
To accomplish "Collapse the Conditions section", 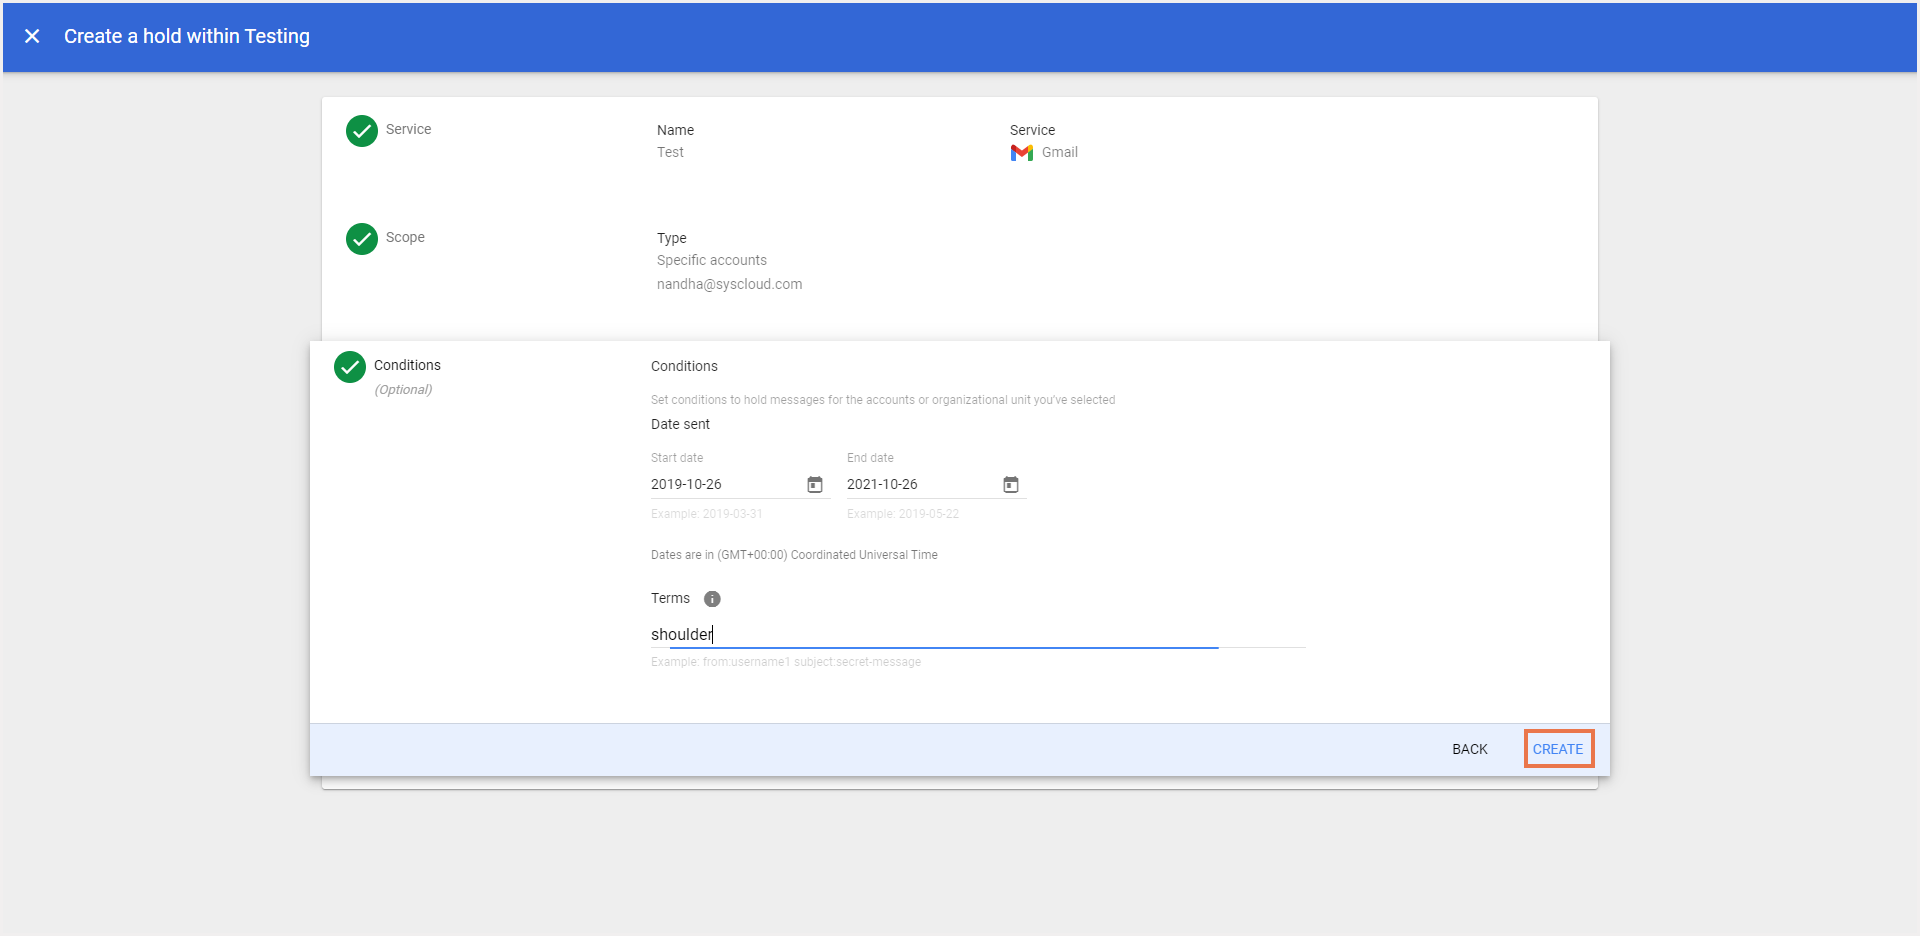I will coord(407,364).
